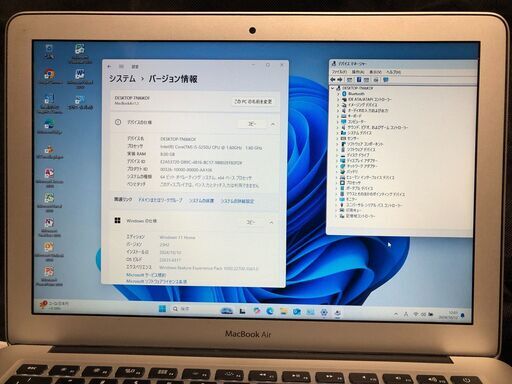Open Copilot from the taskbar
The height and width of the screenshot is (384, 512).
(x=257, y=311)
